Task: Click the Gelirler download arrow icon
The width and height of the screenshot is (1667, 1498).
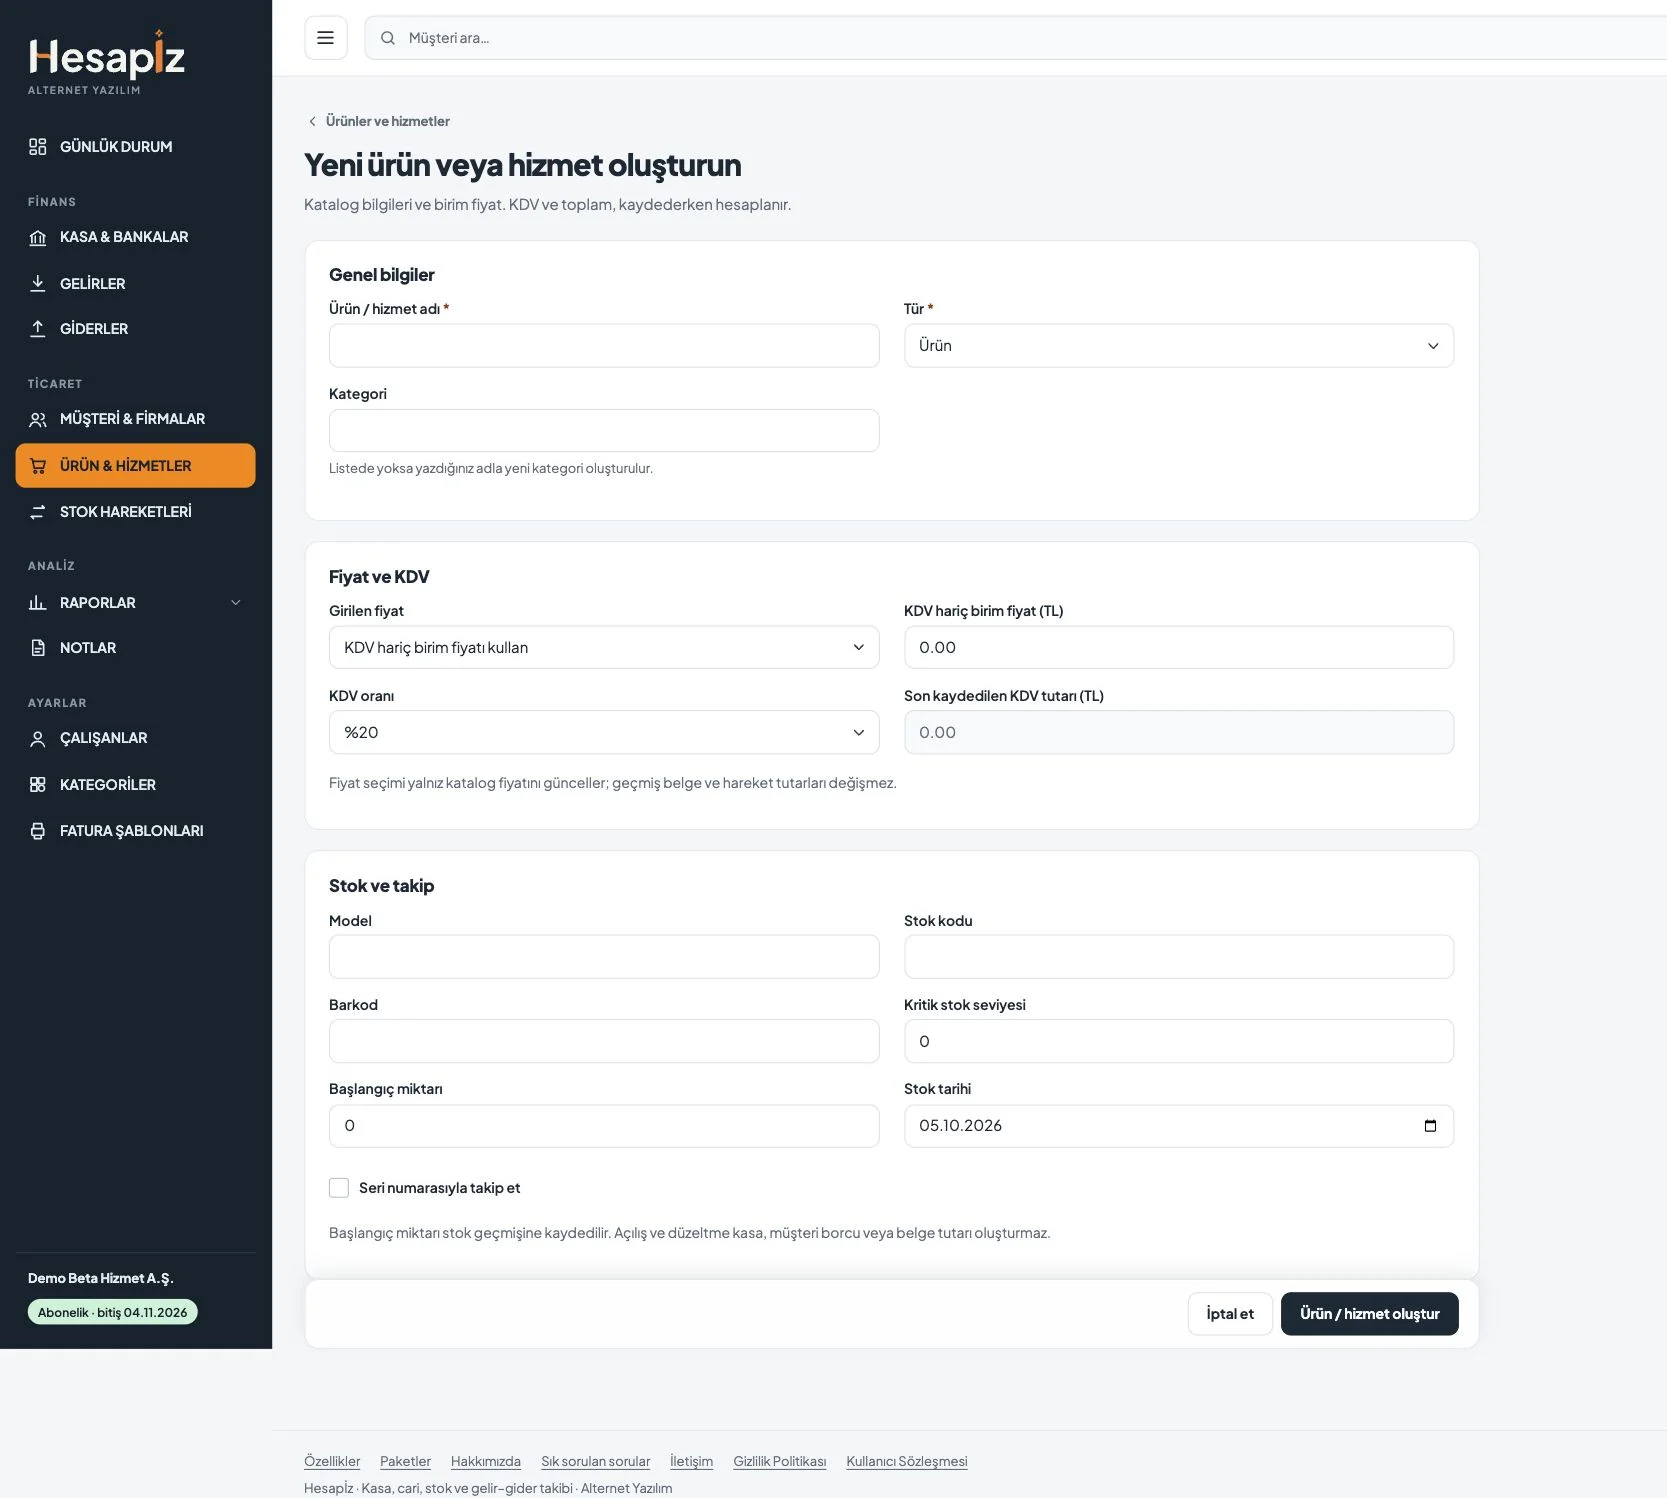Action: point(38,284)
